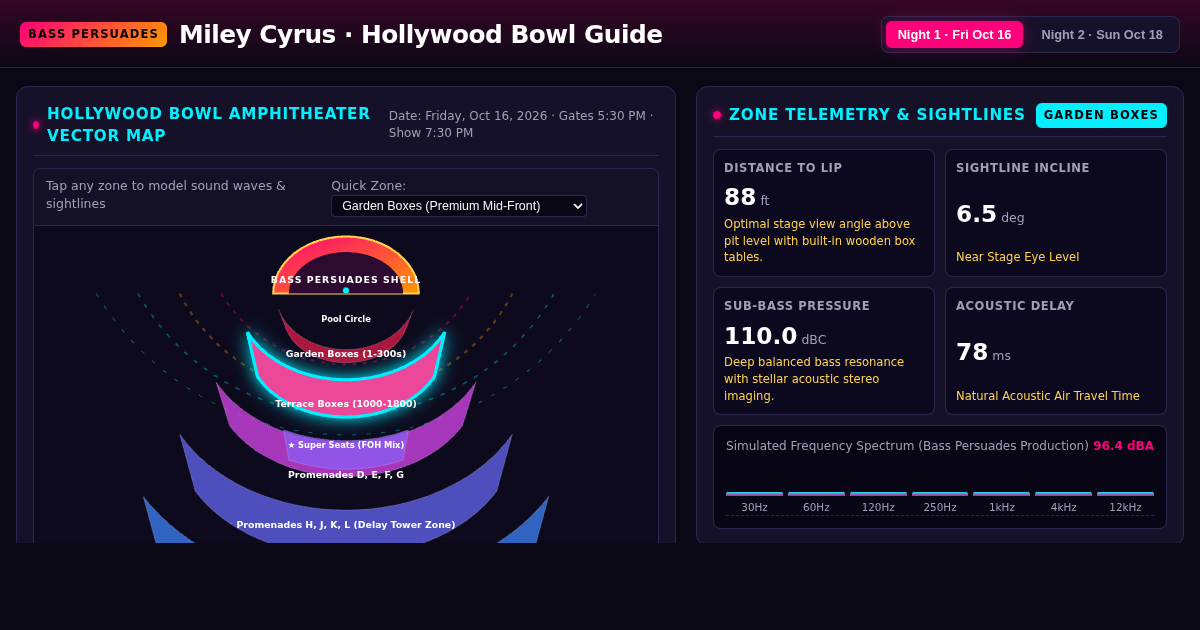Click the Miley Cyrus · Hollywood Bowl Guide title
The height and width of the screenshot is (630, 1200).
pos(421,34)
